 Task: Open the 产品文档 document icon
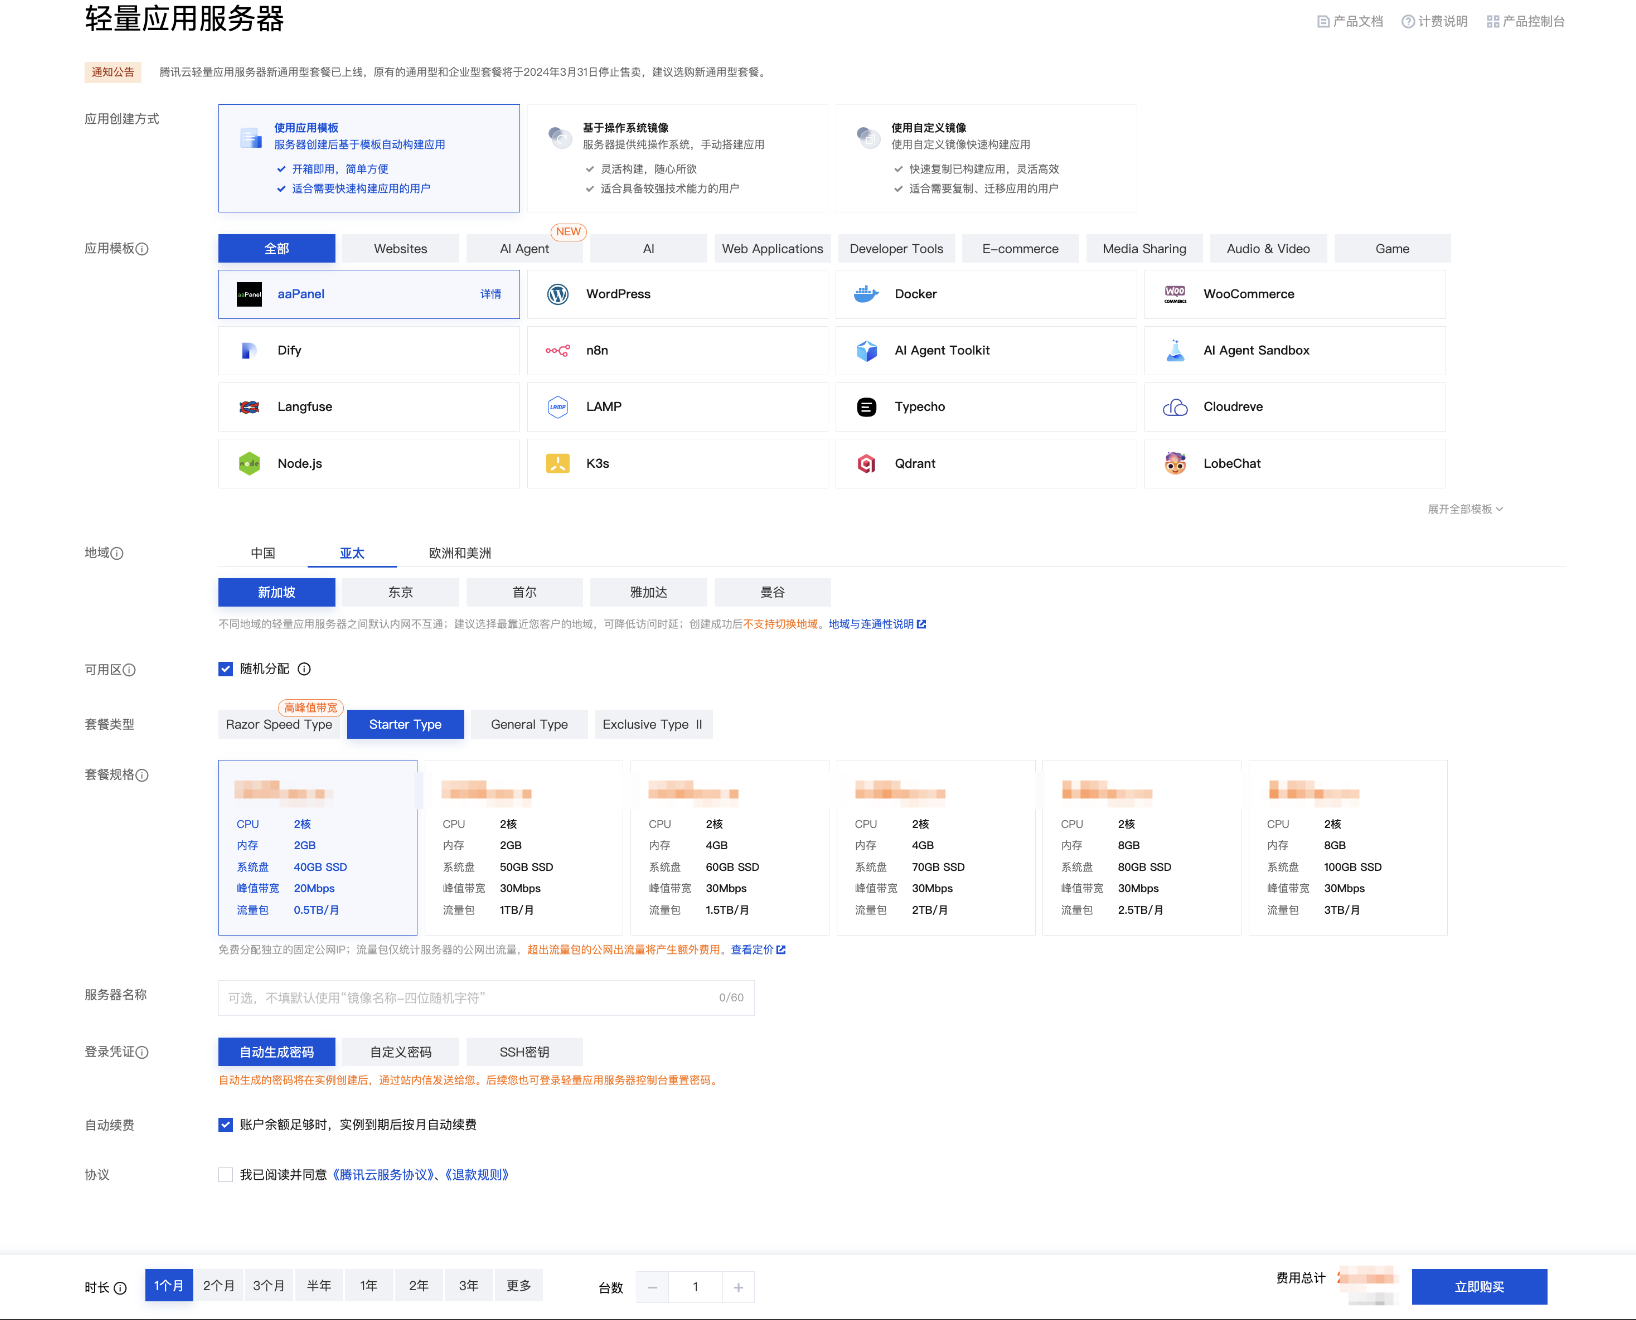1323,21
